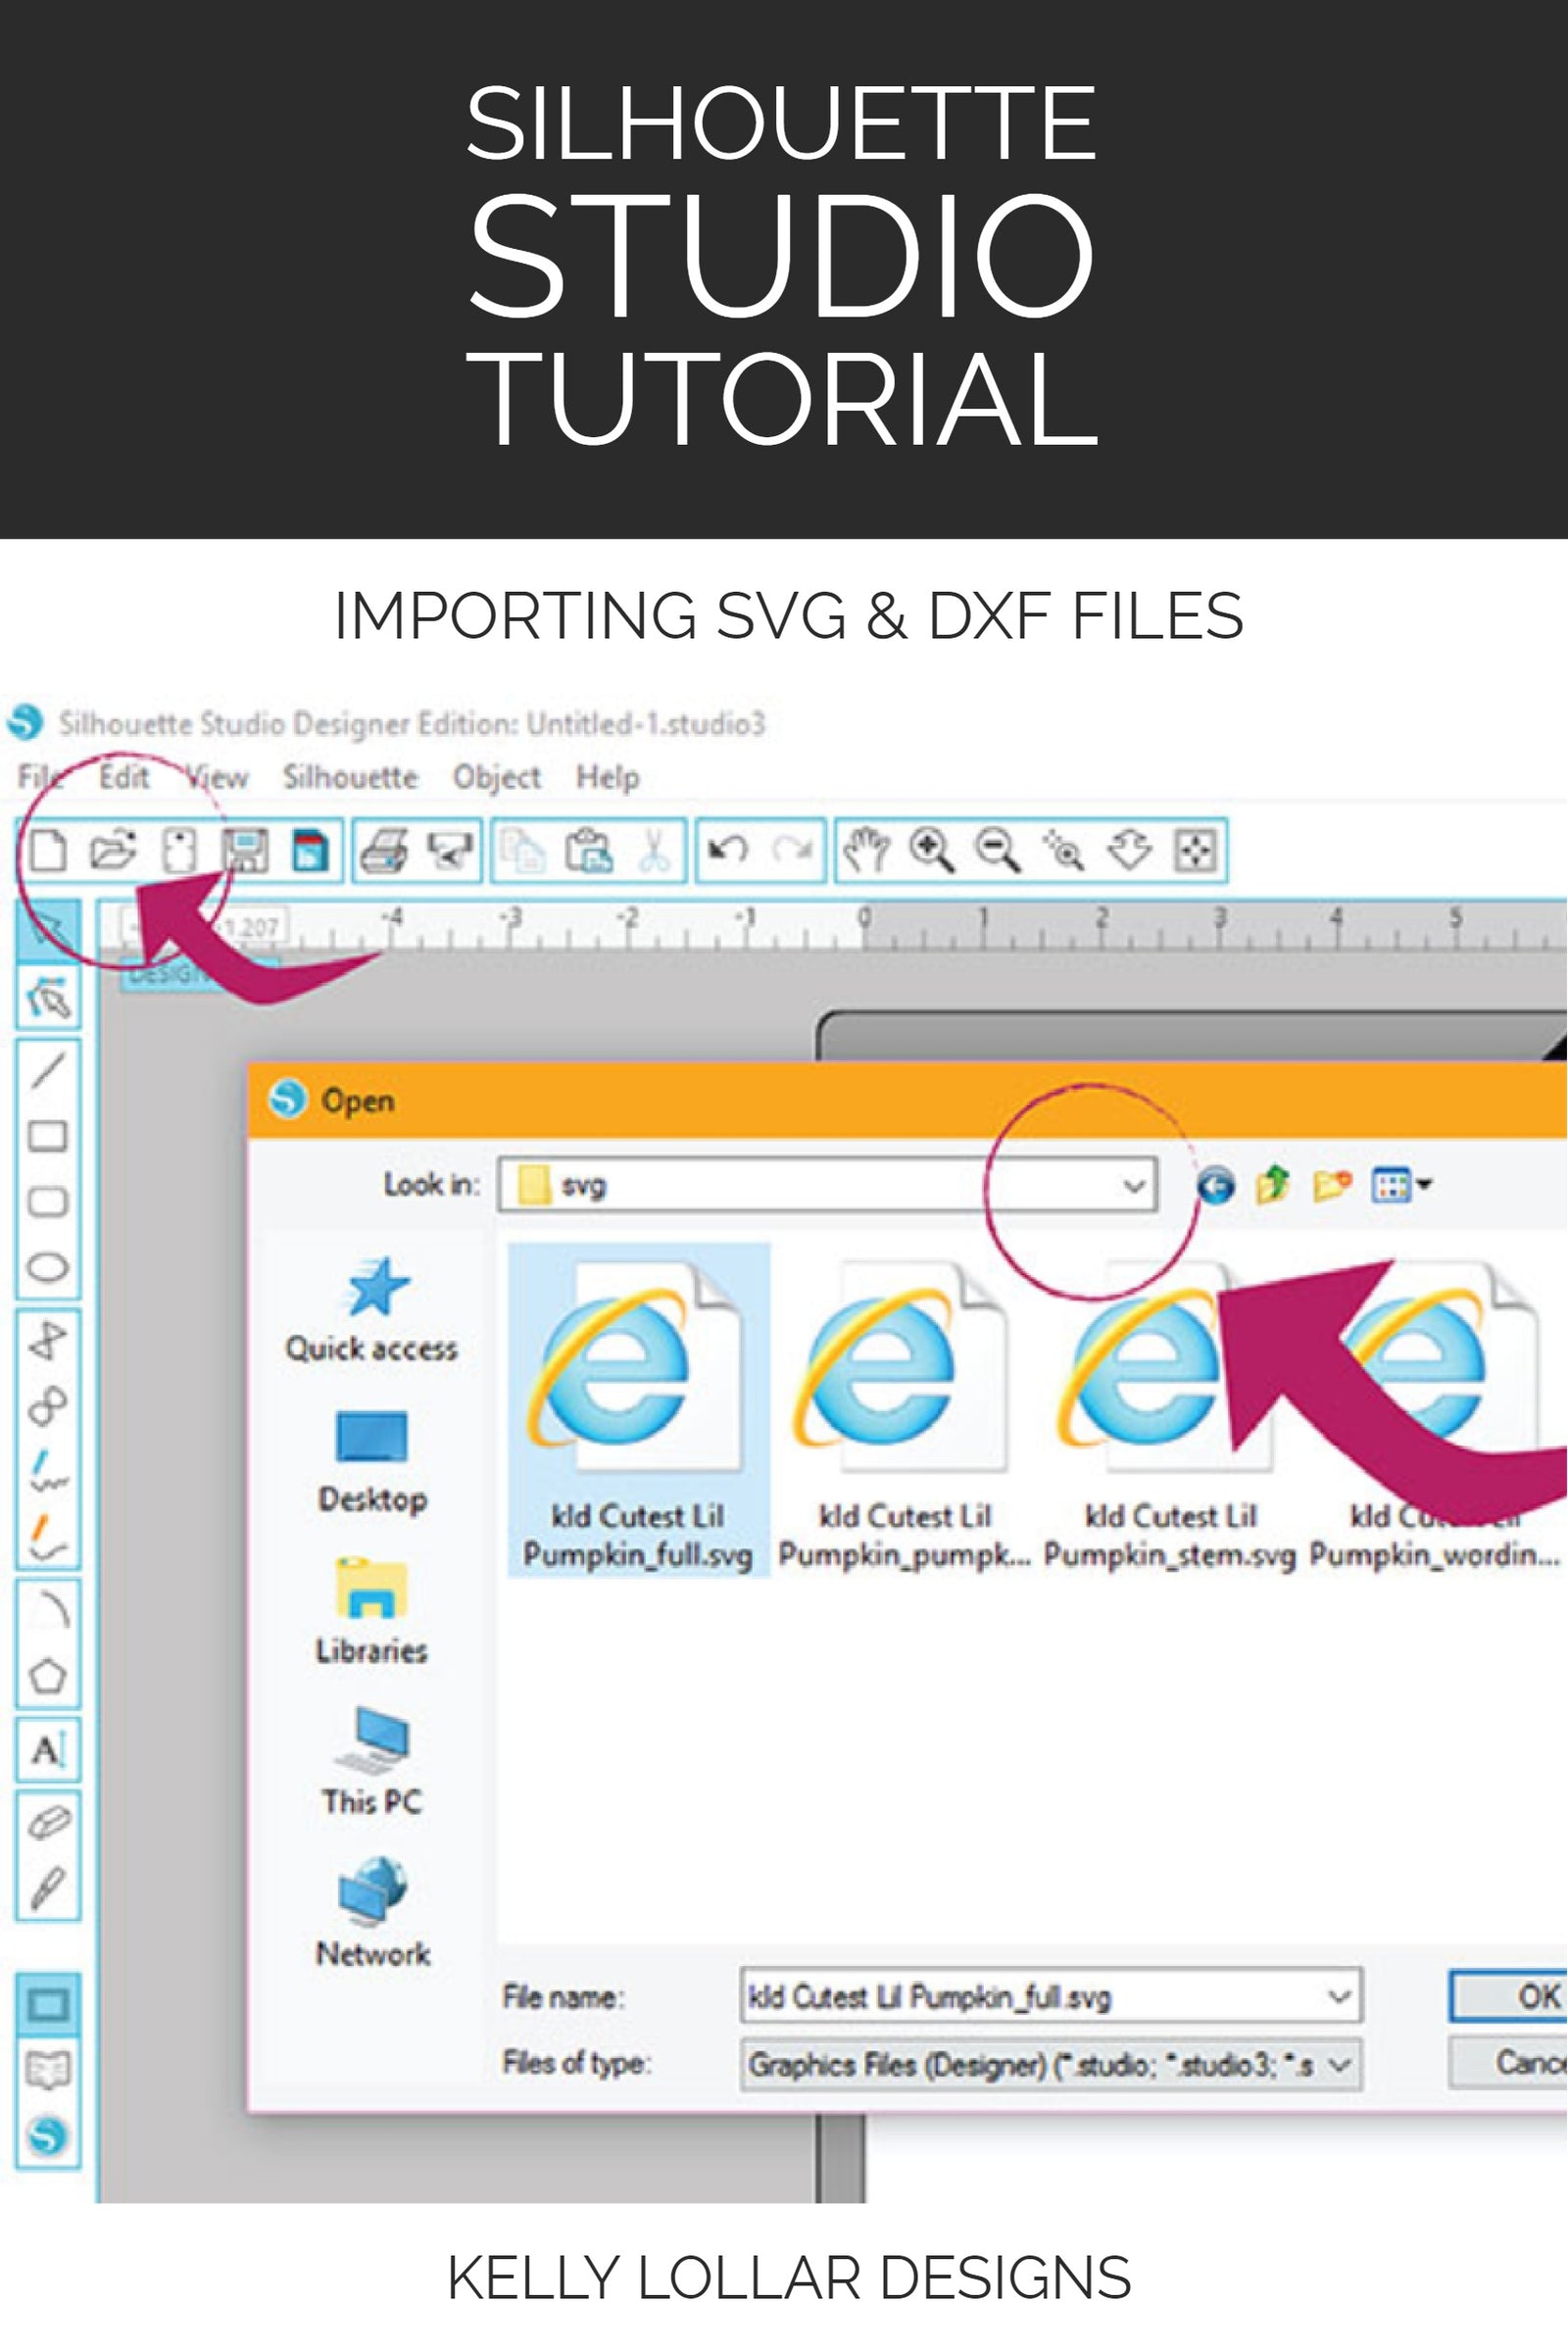Expand the Look in folder dropdown

click(1132, 1186)
